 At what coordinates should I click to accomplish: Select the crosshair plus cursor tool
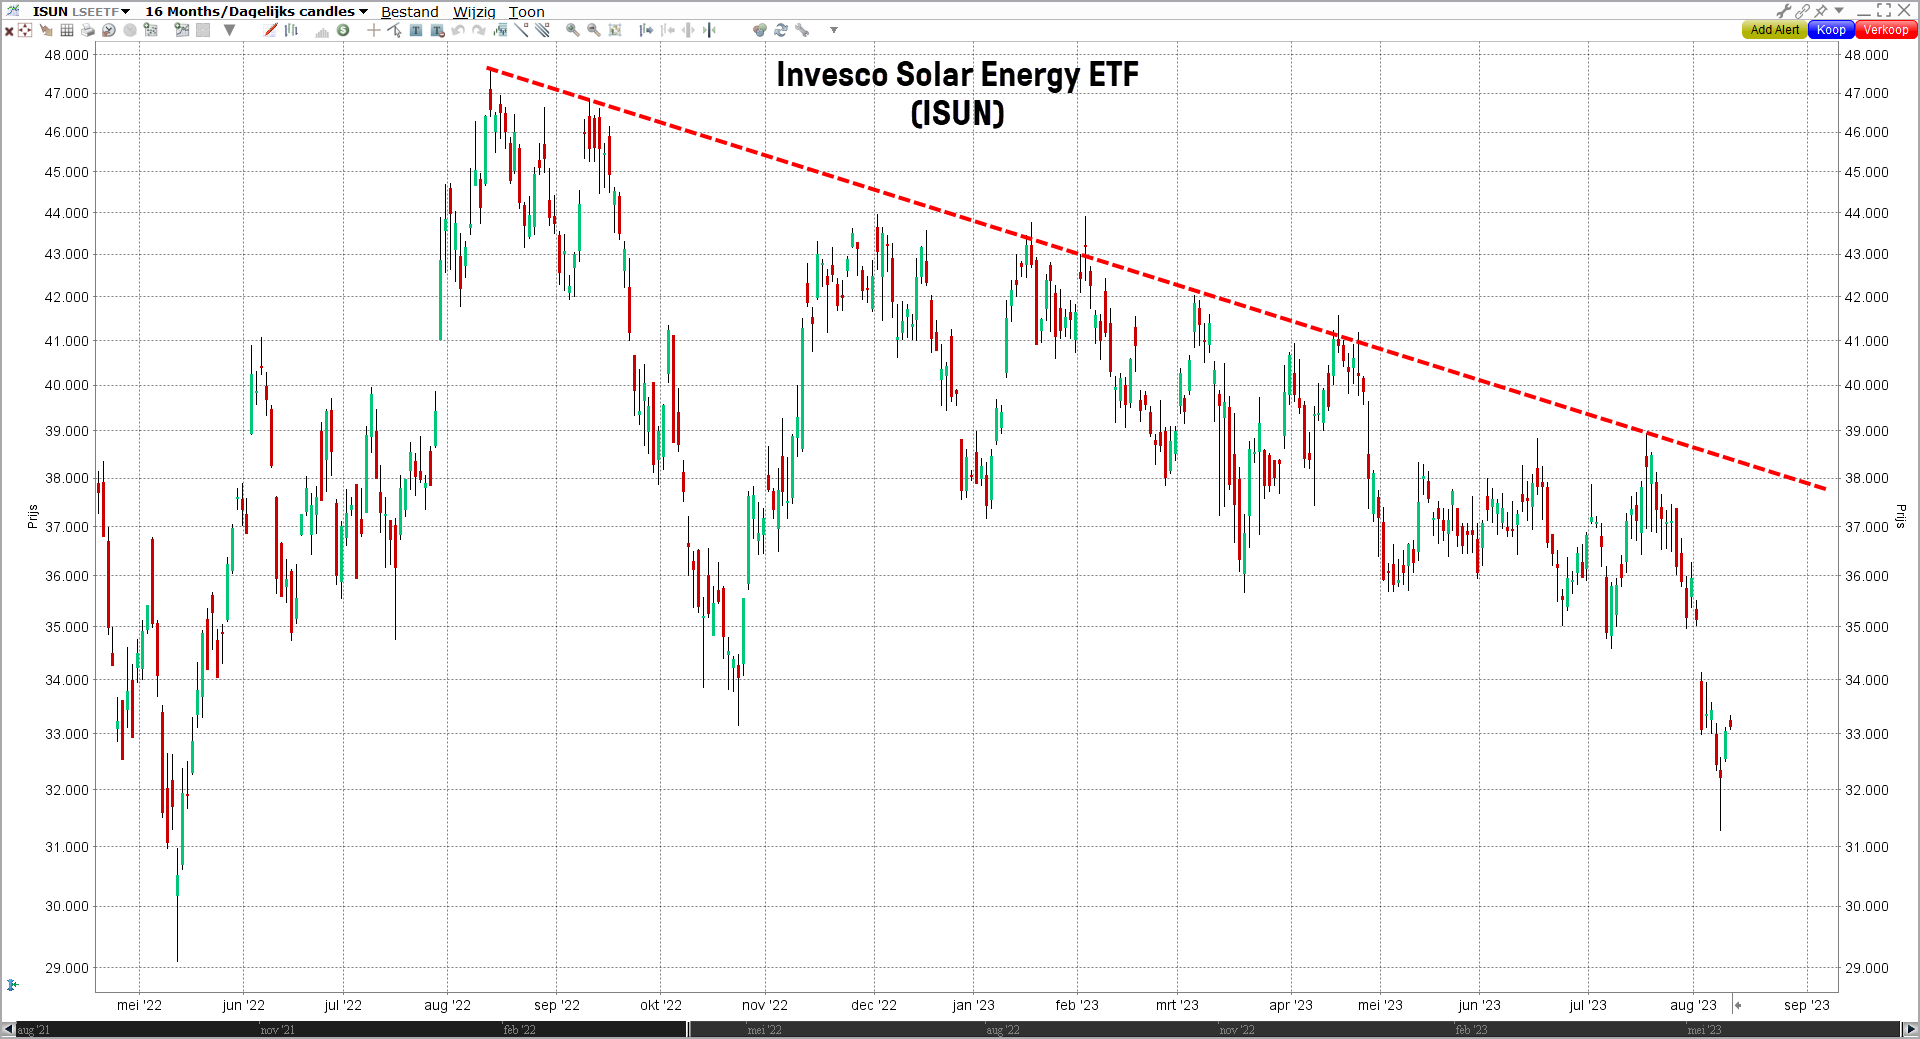(x=374, y=30)
